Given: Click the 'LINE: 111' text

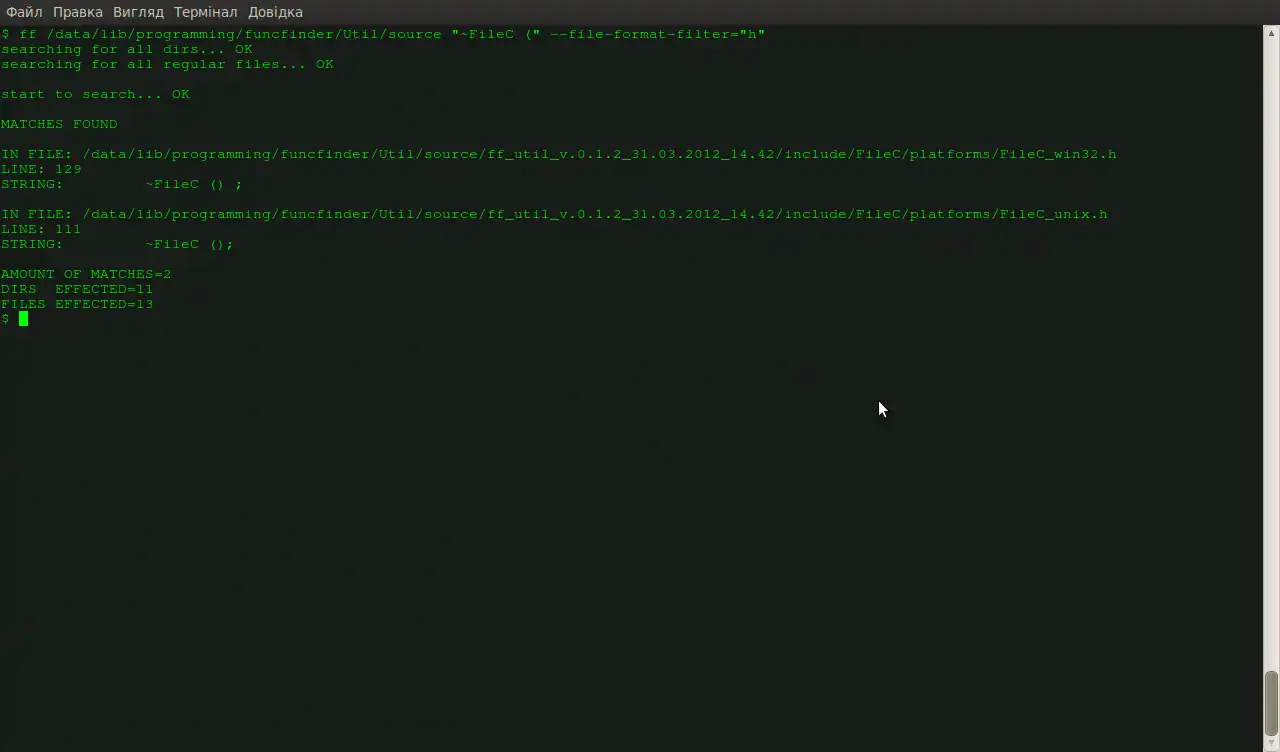Looking at the screenshot, I should tap(41, 229).
